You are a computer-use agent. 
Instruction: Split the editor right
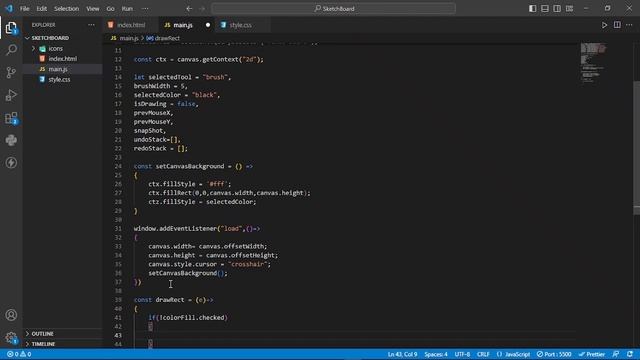pos(617,25)
